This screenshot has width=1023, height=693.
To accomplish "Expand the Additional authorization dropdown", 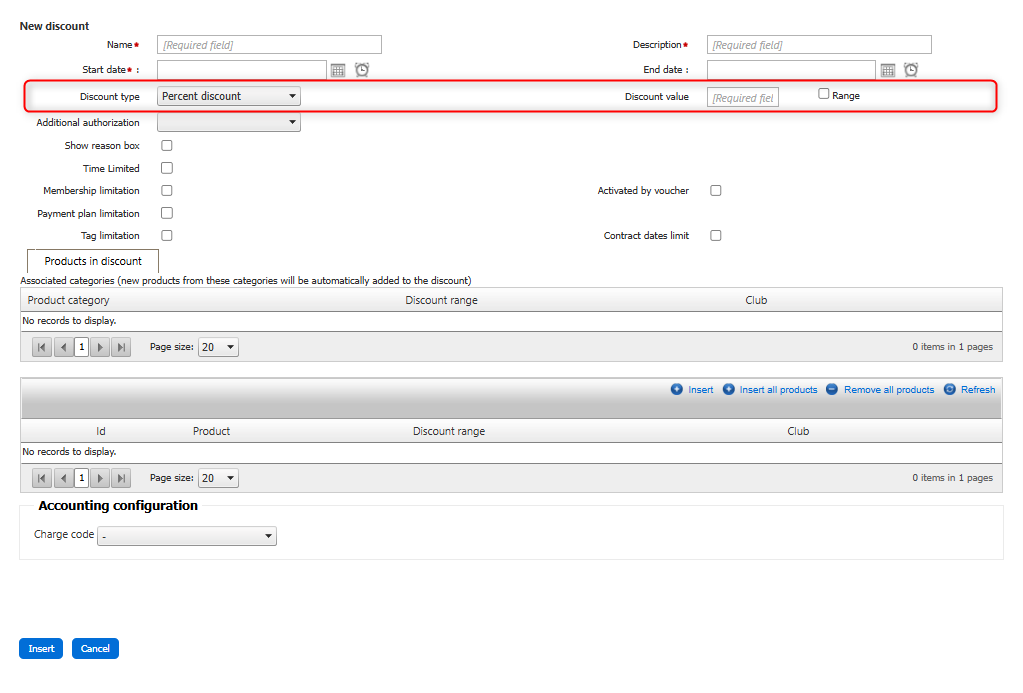I will (229, 123).
